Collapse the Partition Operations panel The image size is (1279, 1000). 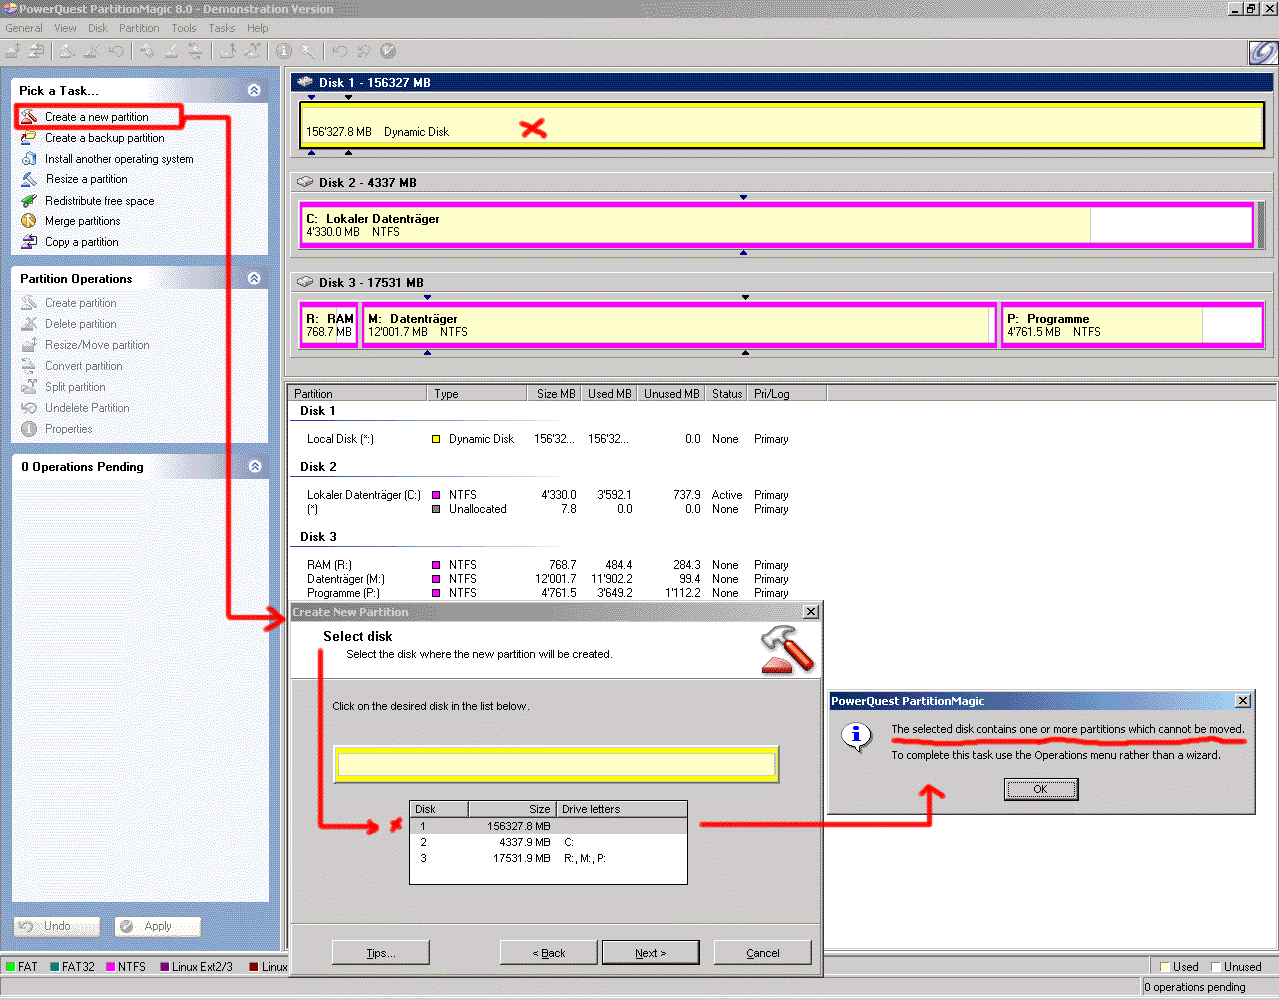(254, 278)
